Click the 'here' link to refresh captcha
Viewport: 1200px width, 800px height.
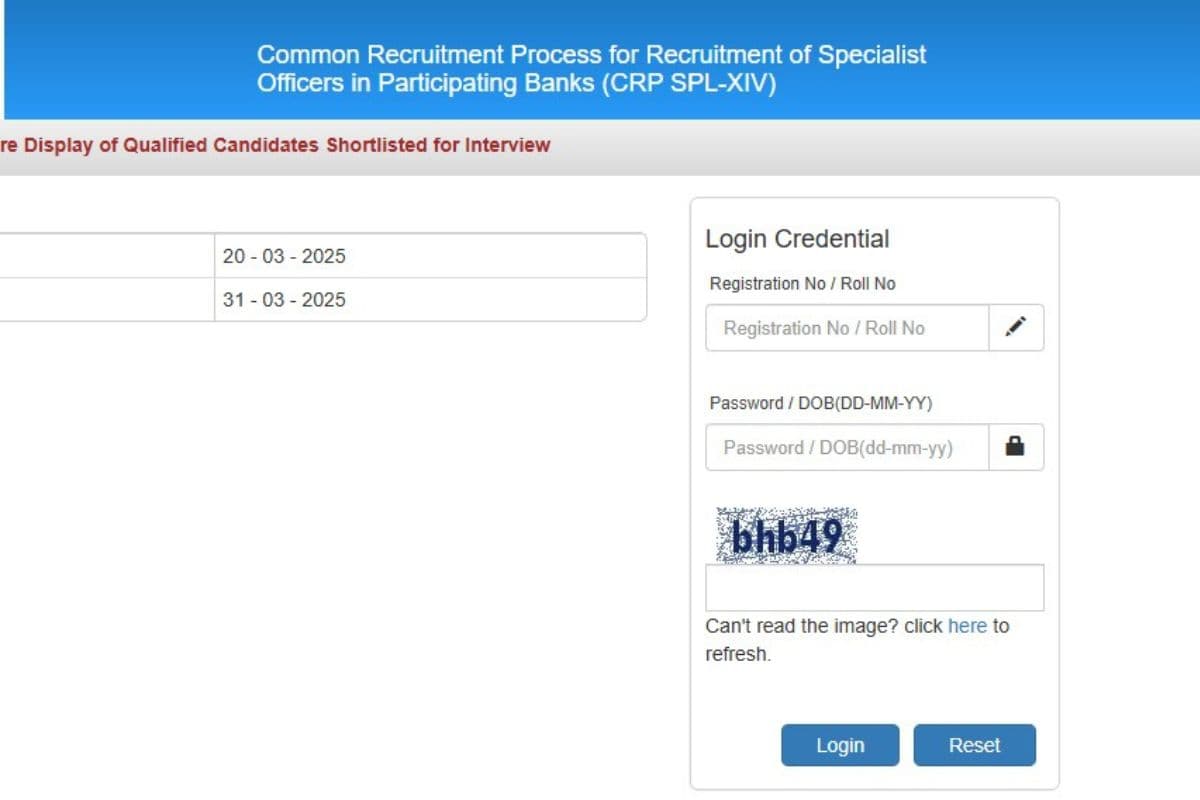point(967,626)
